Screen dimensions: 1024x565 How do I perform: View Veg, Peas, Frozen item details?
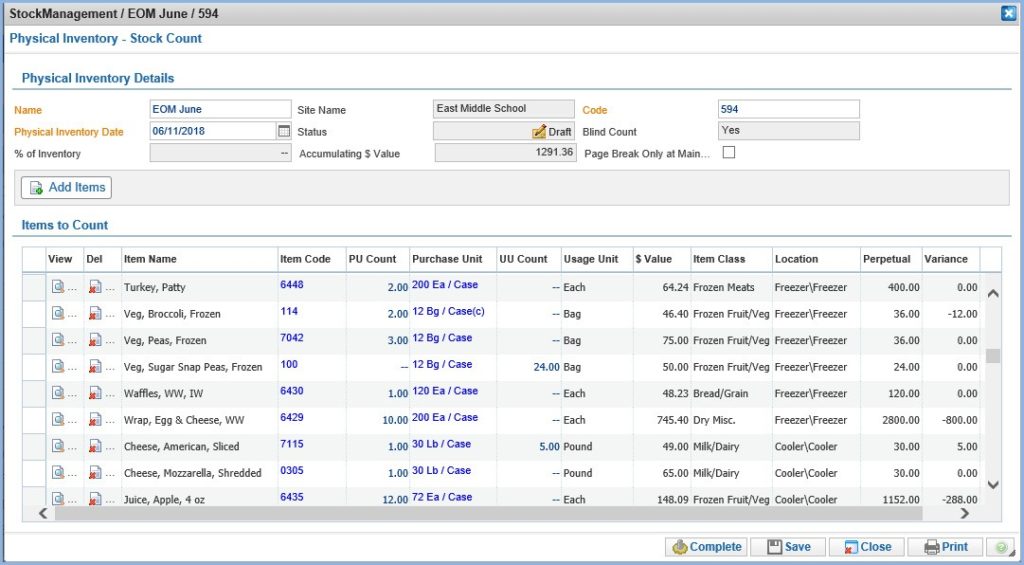tap(58, 340)
